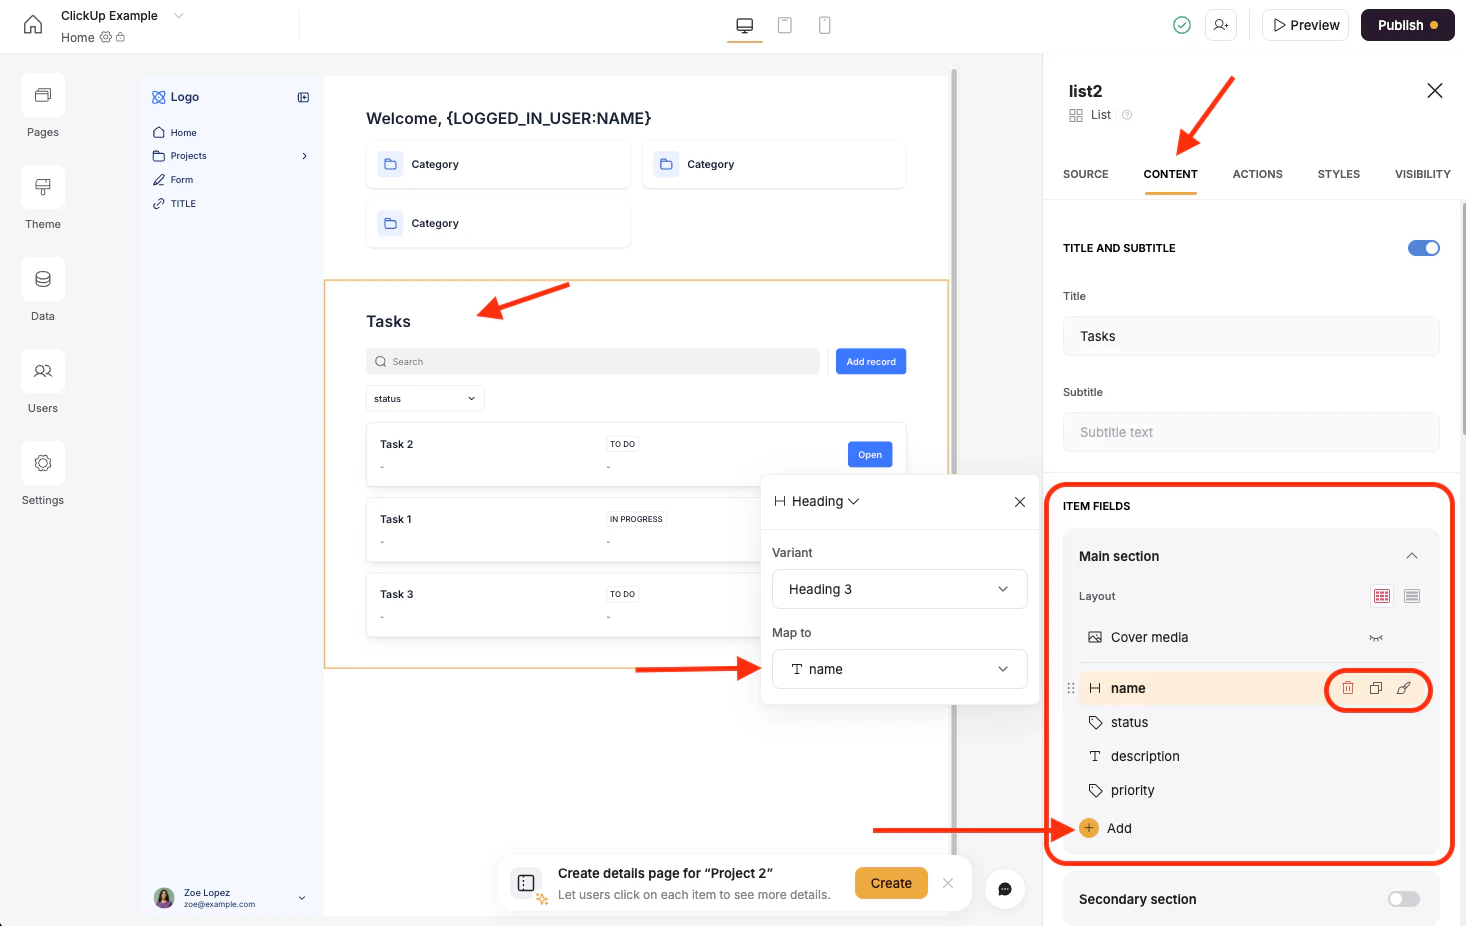Open Home page lock icon
The image size is (1466, 926).
[x=121, y=37]
